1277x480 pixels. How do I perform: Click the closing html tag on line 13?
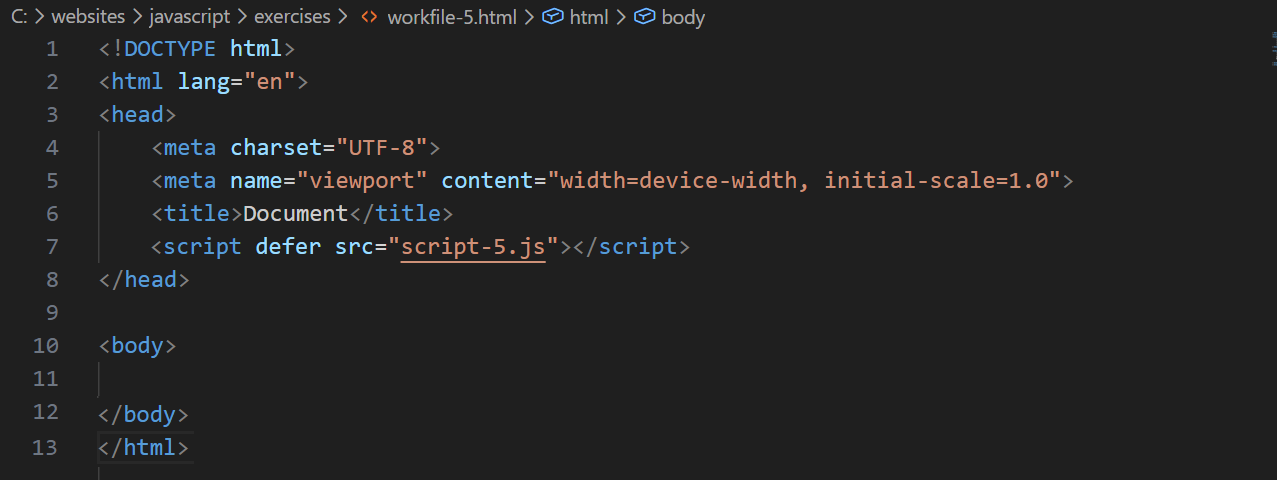coord(144,446)
